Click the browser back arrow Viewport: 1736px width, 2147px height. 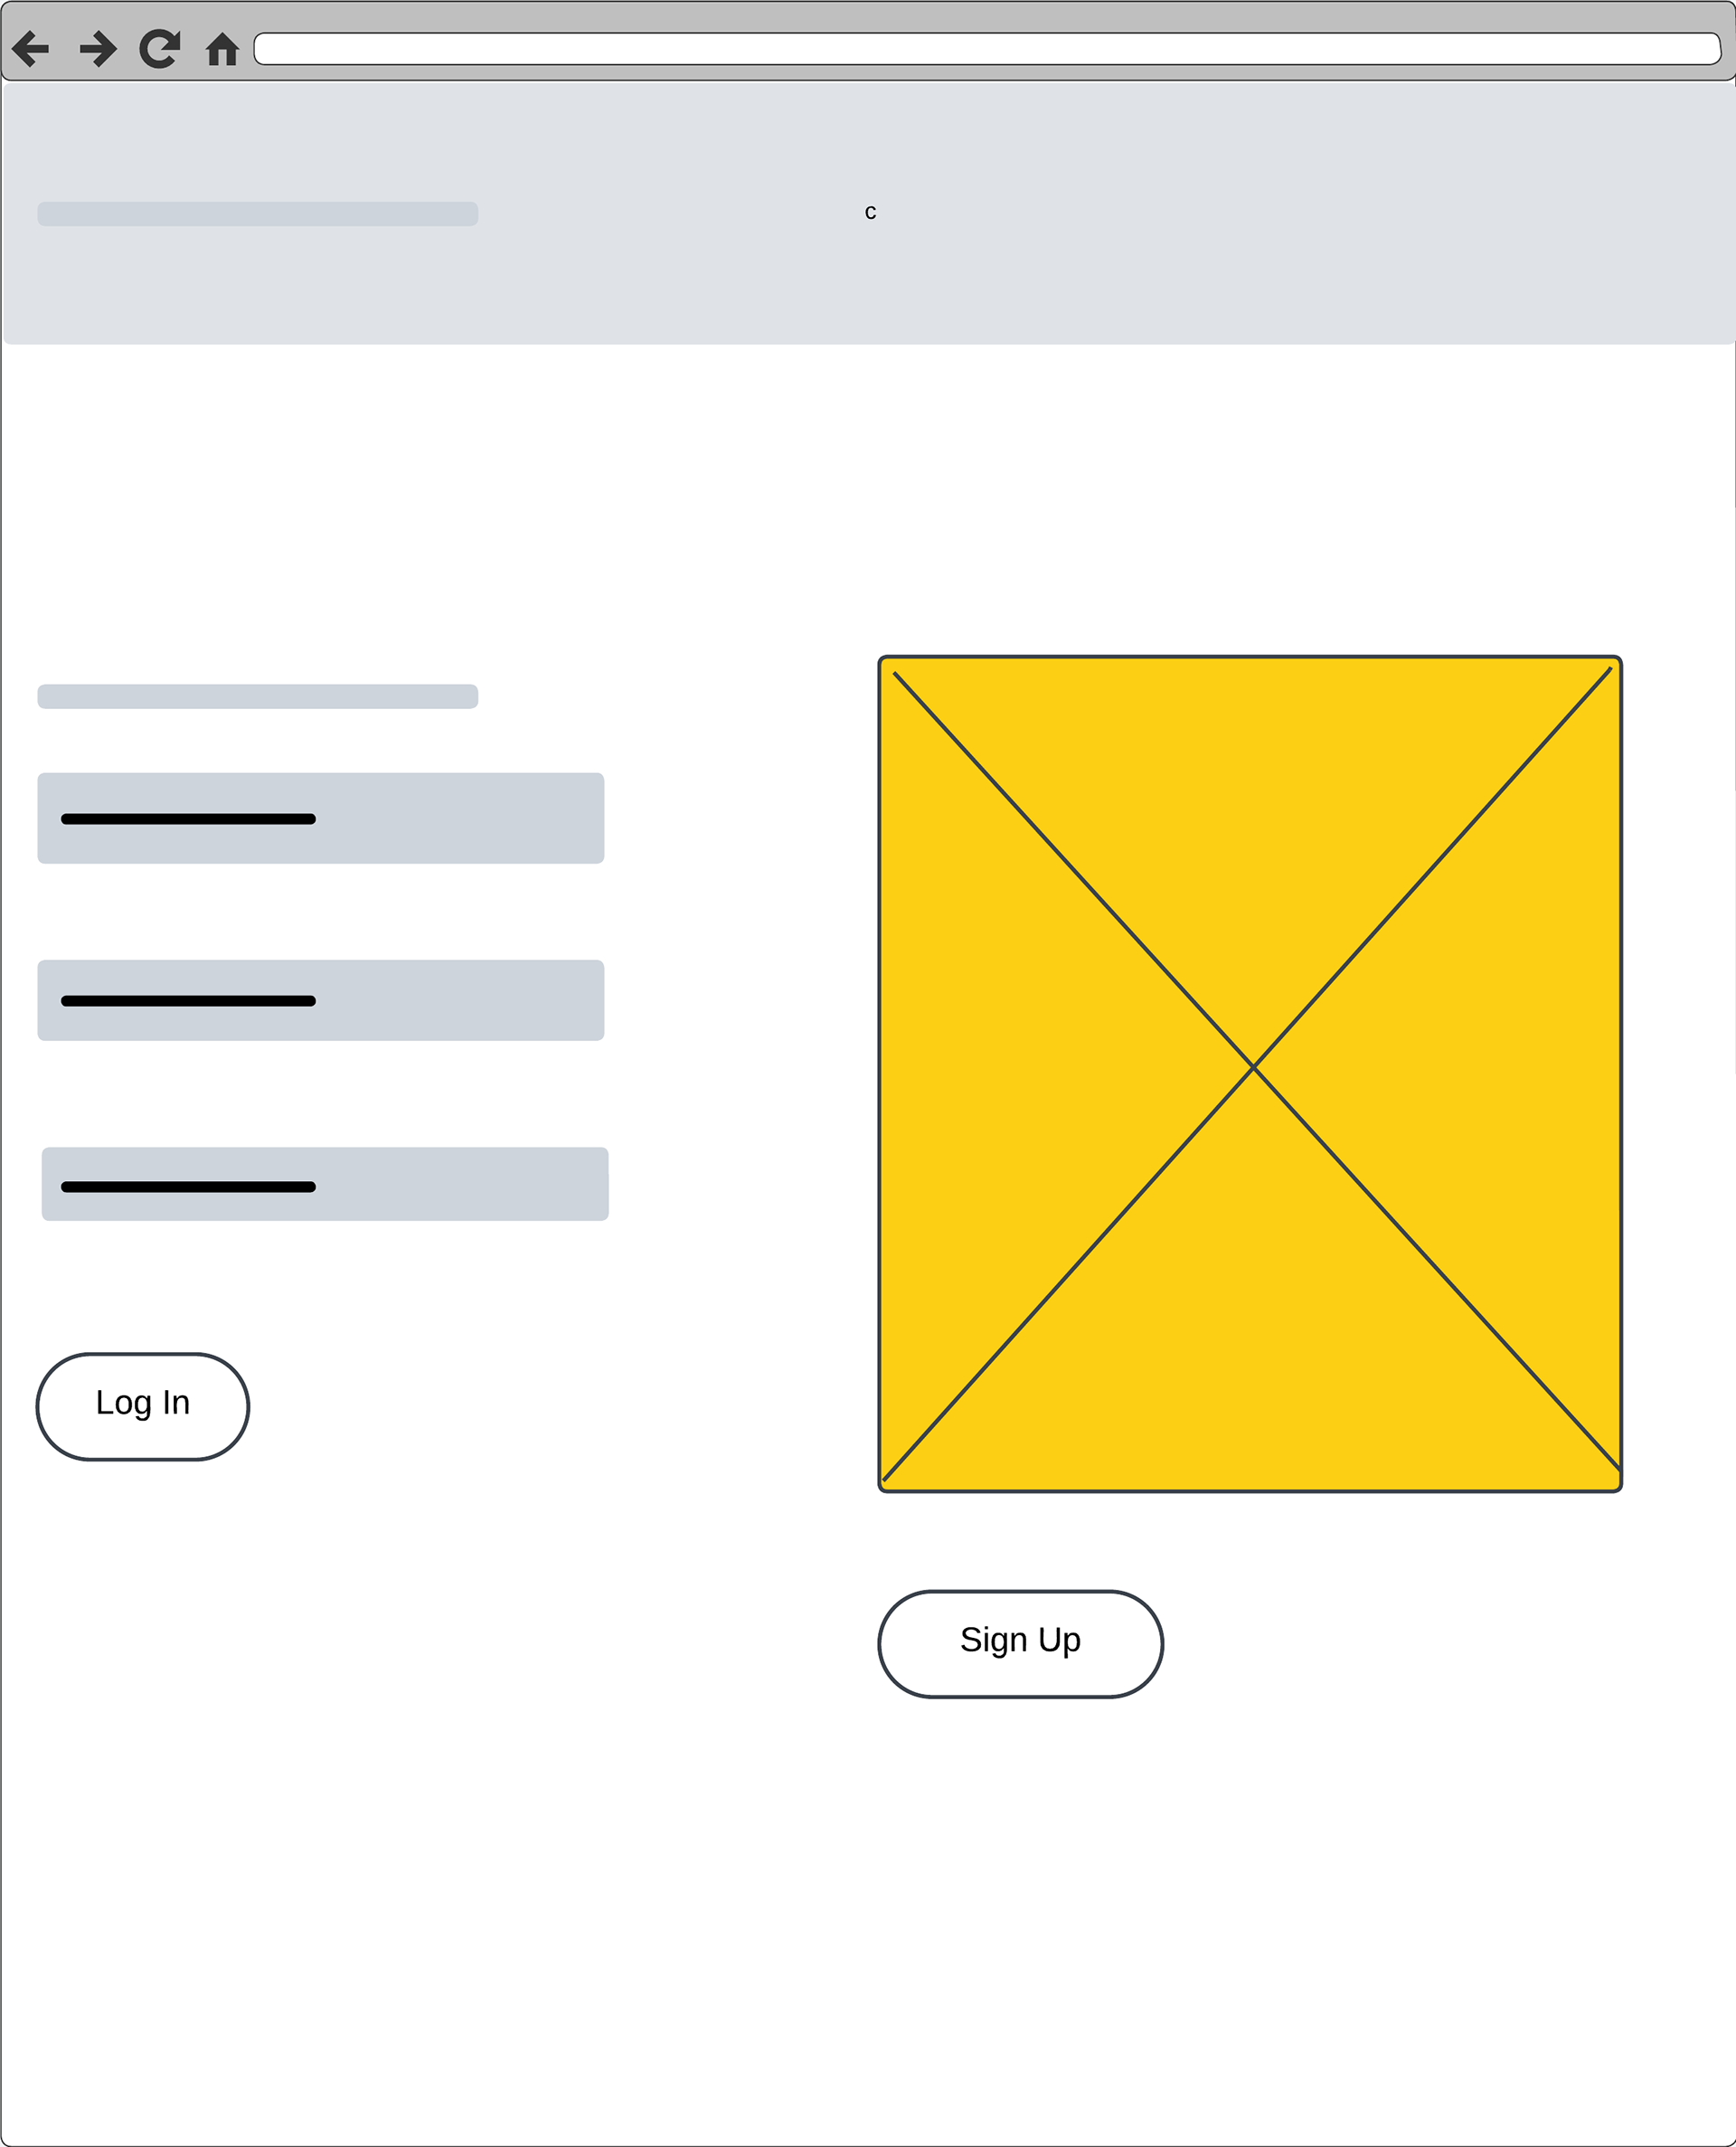click(31, 48)
